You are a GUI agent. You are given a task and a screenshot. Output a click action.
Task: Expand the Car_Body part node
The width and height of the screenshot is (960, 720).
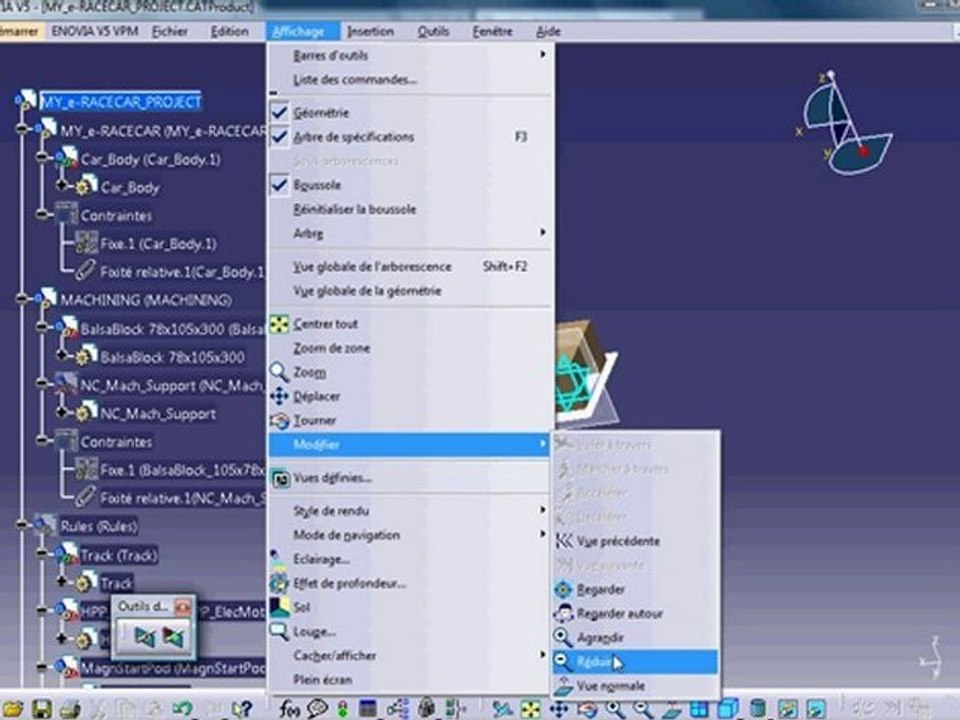tap(62, 184)
